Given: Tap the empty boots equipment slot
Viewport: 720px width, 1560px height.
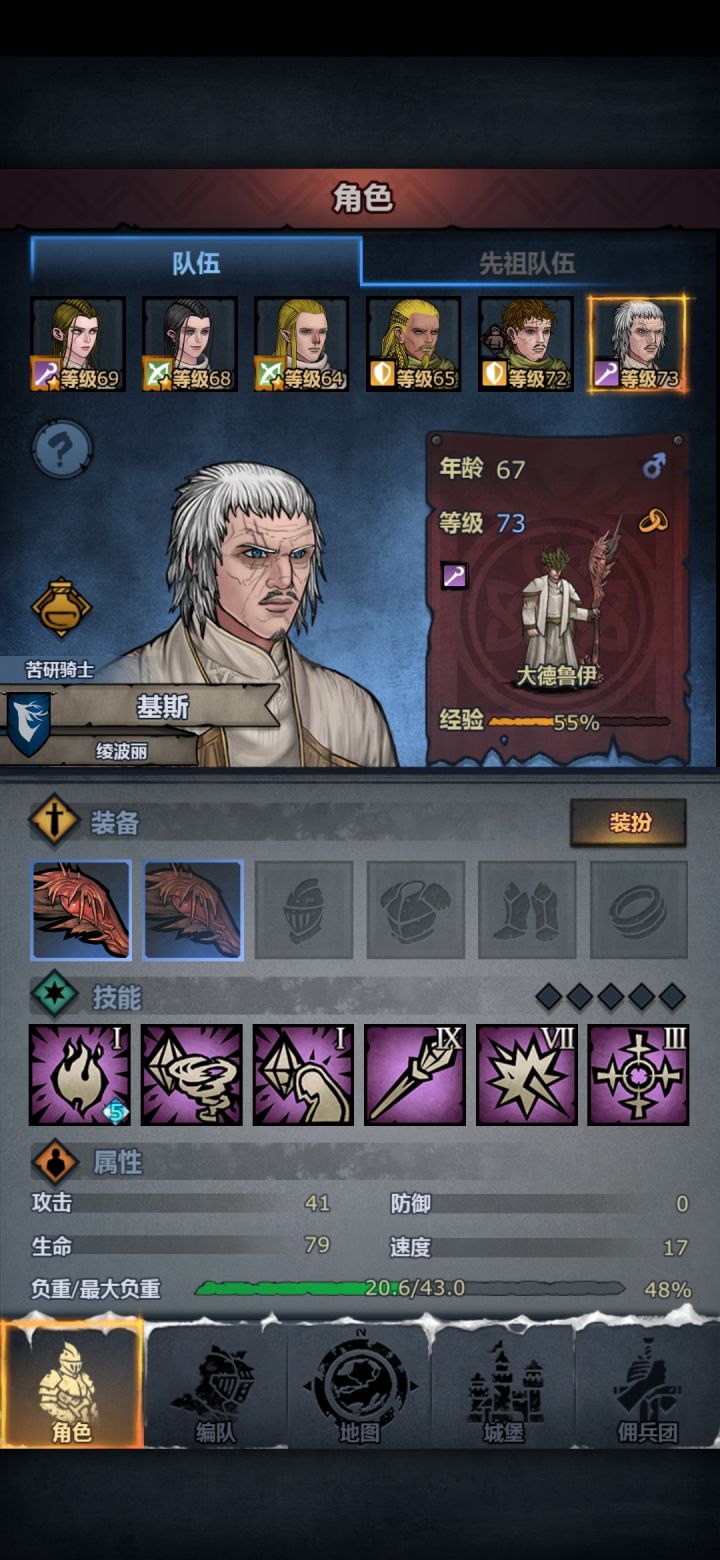Looking at the screenshot, I should pyautogui.click(x=527, y=910).
